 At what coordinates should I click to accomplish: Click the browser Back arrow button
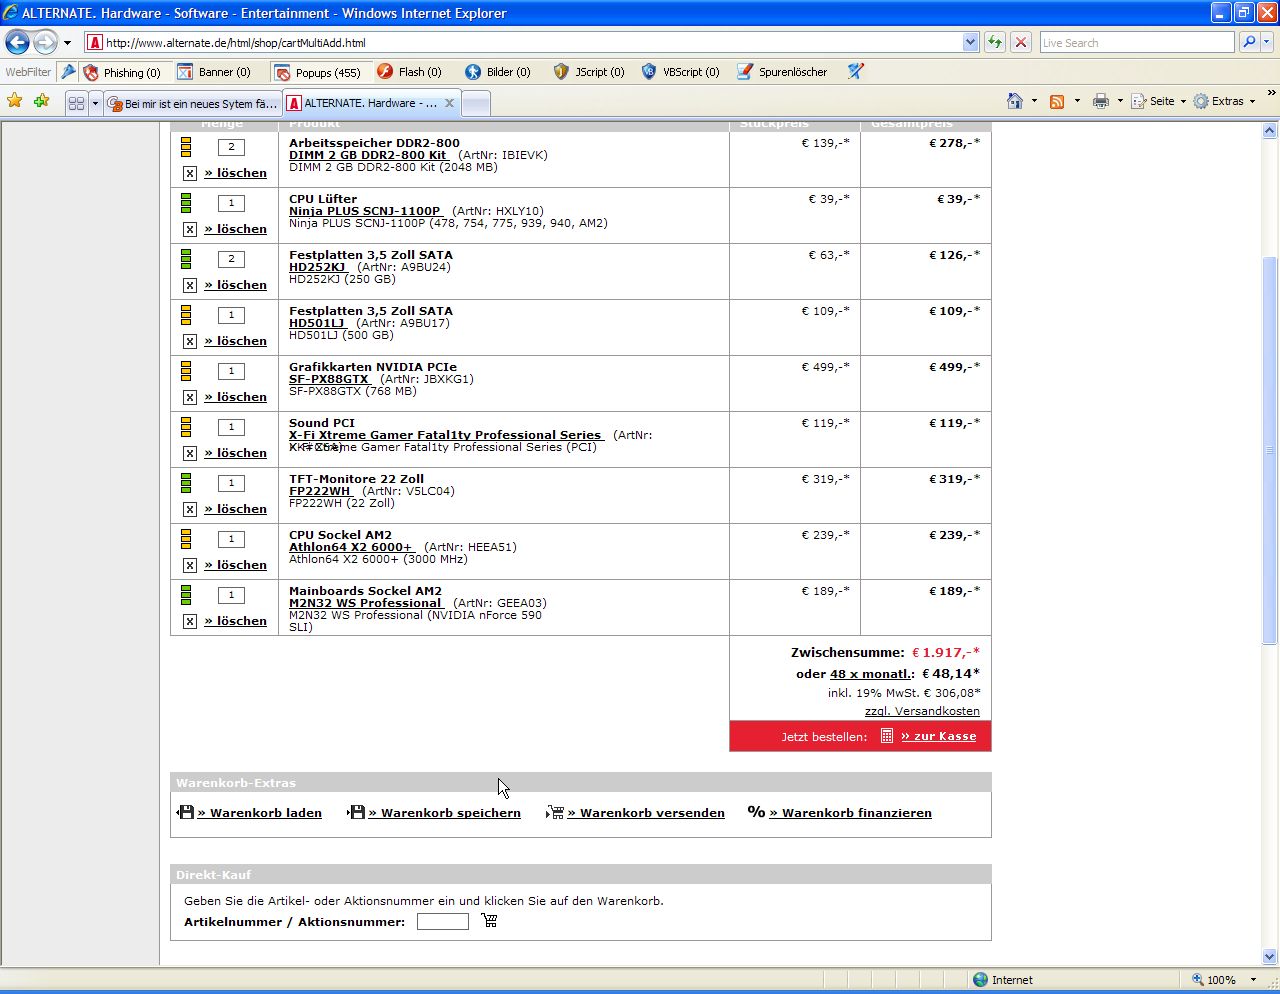(x=17, y=42)
